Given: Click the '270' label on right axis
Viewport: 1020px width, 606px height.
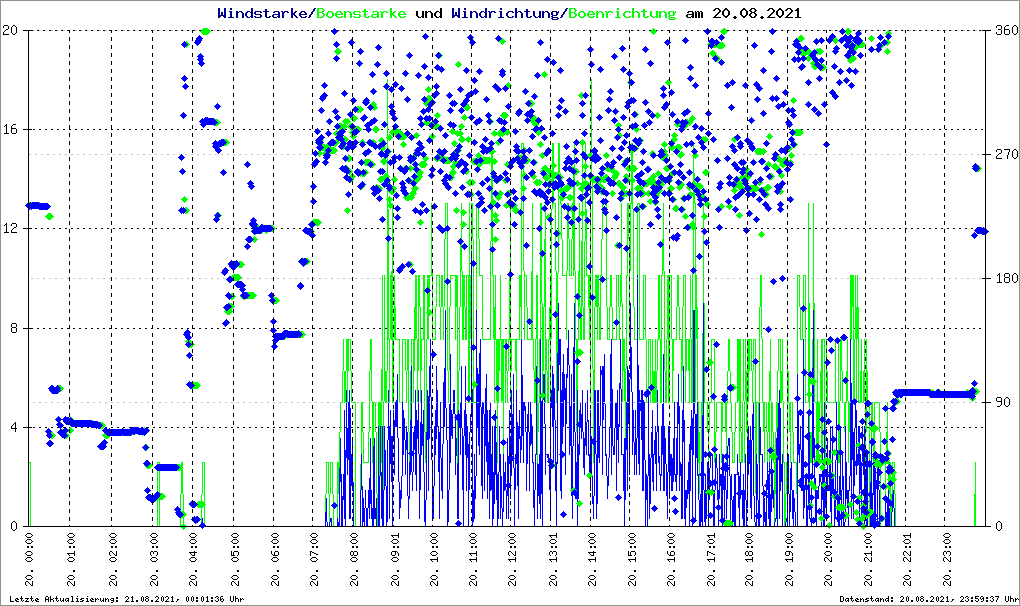Looking at the screenshot, I should (1003, 155).
